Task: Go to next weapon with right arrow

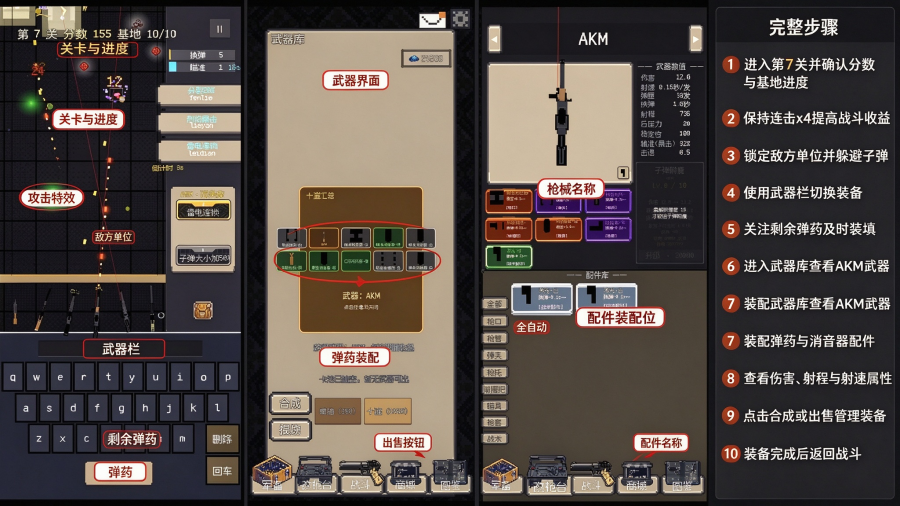Action: click(696, 39)
